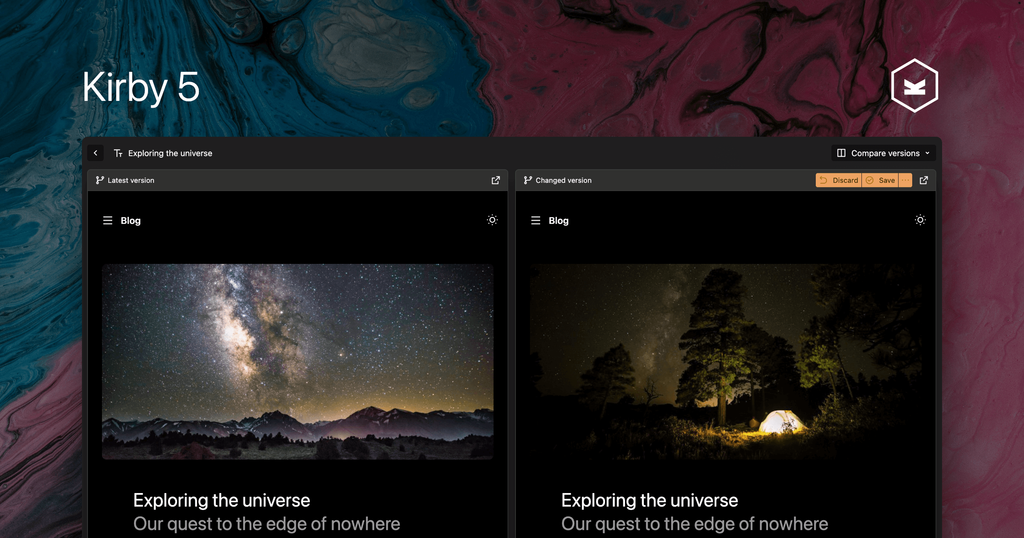Image resolution: width=1024 pixels, height=538 pixels.
Task: Click the Changed version branch icon
Action: point(528,180)
